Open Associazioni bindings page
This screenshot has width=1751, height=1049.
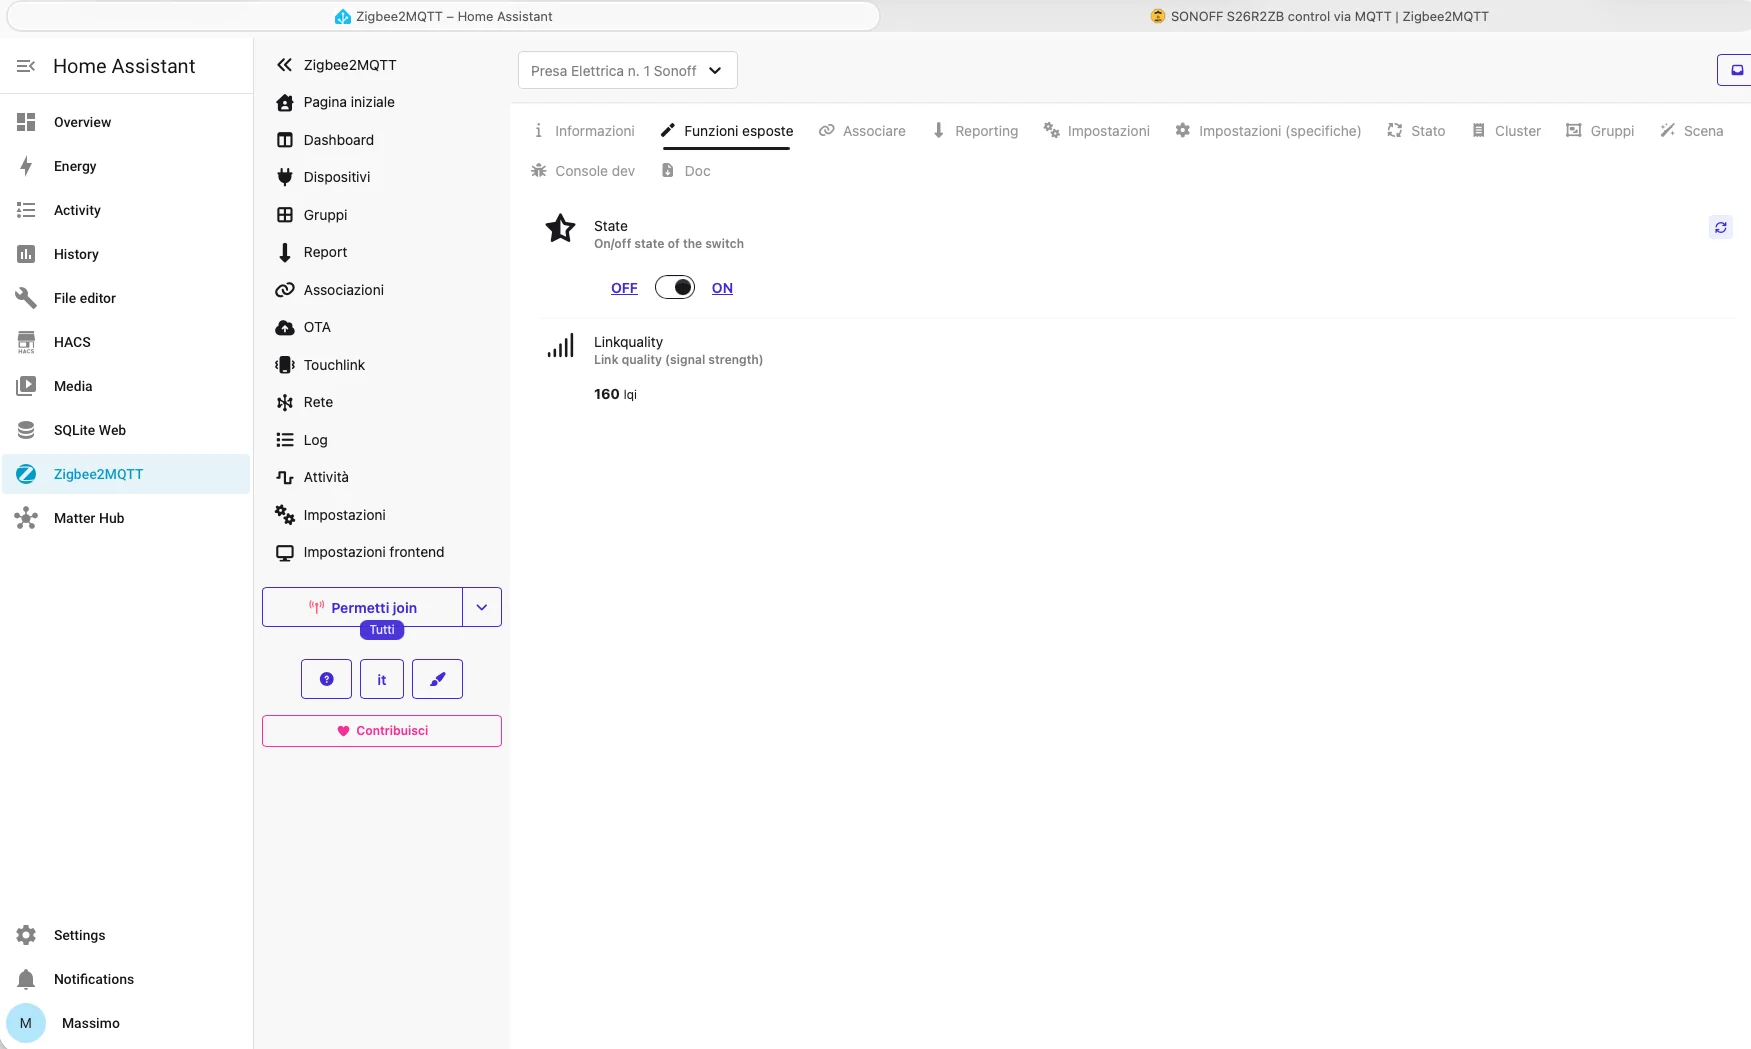pyautogui.click(x=343, y=290)
